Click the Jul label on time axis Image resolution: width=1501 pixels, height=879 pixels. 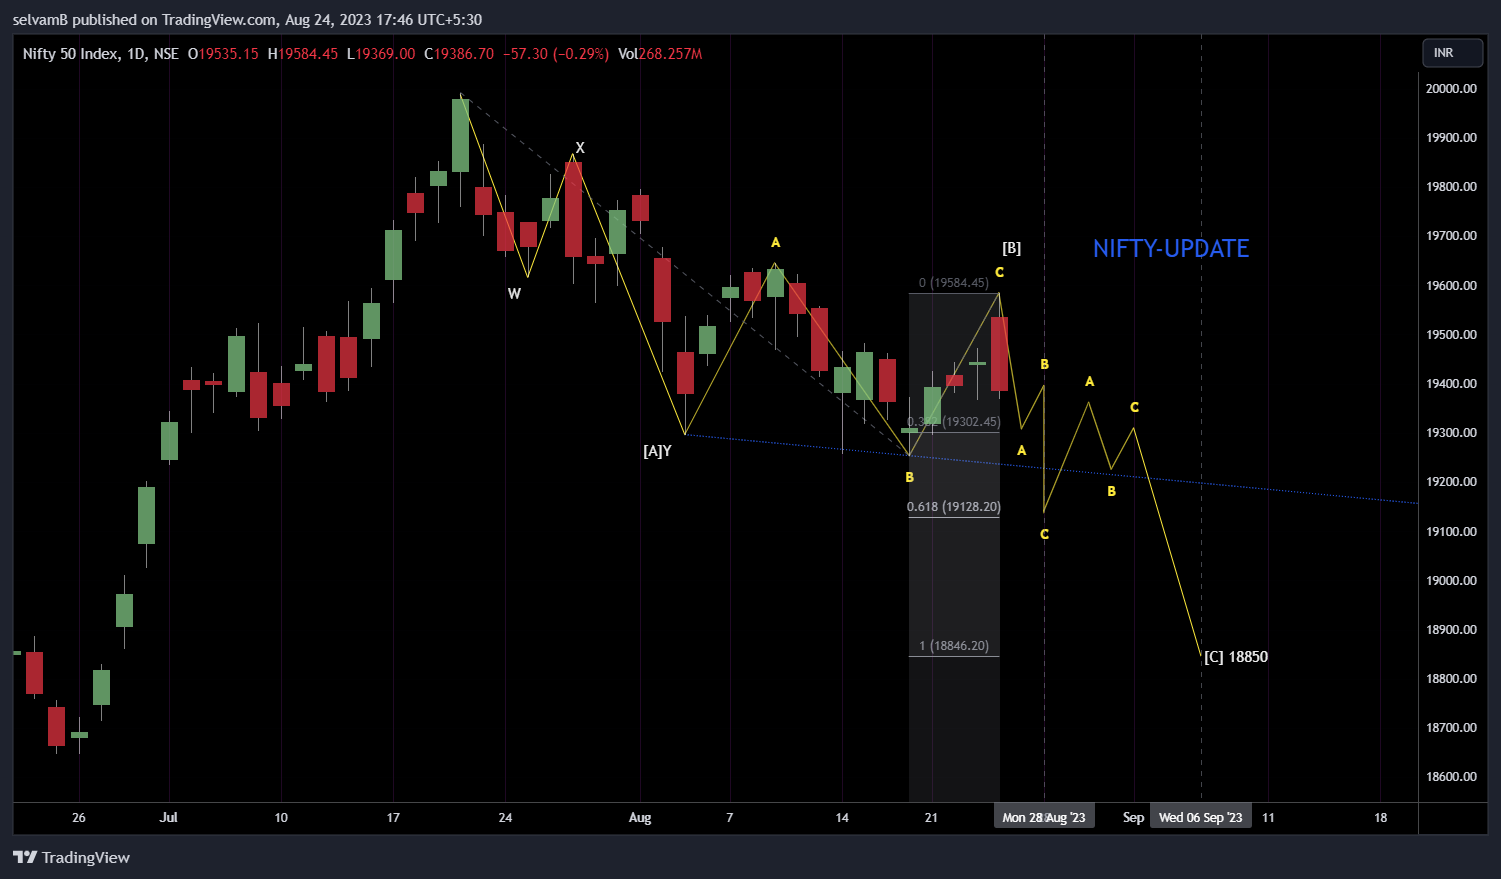169,817
